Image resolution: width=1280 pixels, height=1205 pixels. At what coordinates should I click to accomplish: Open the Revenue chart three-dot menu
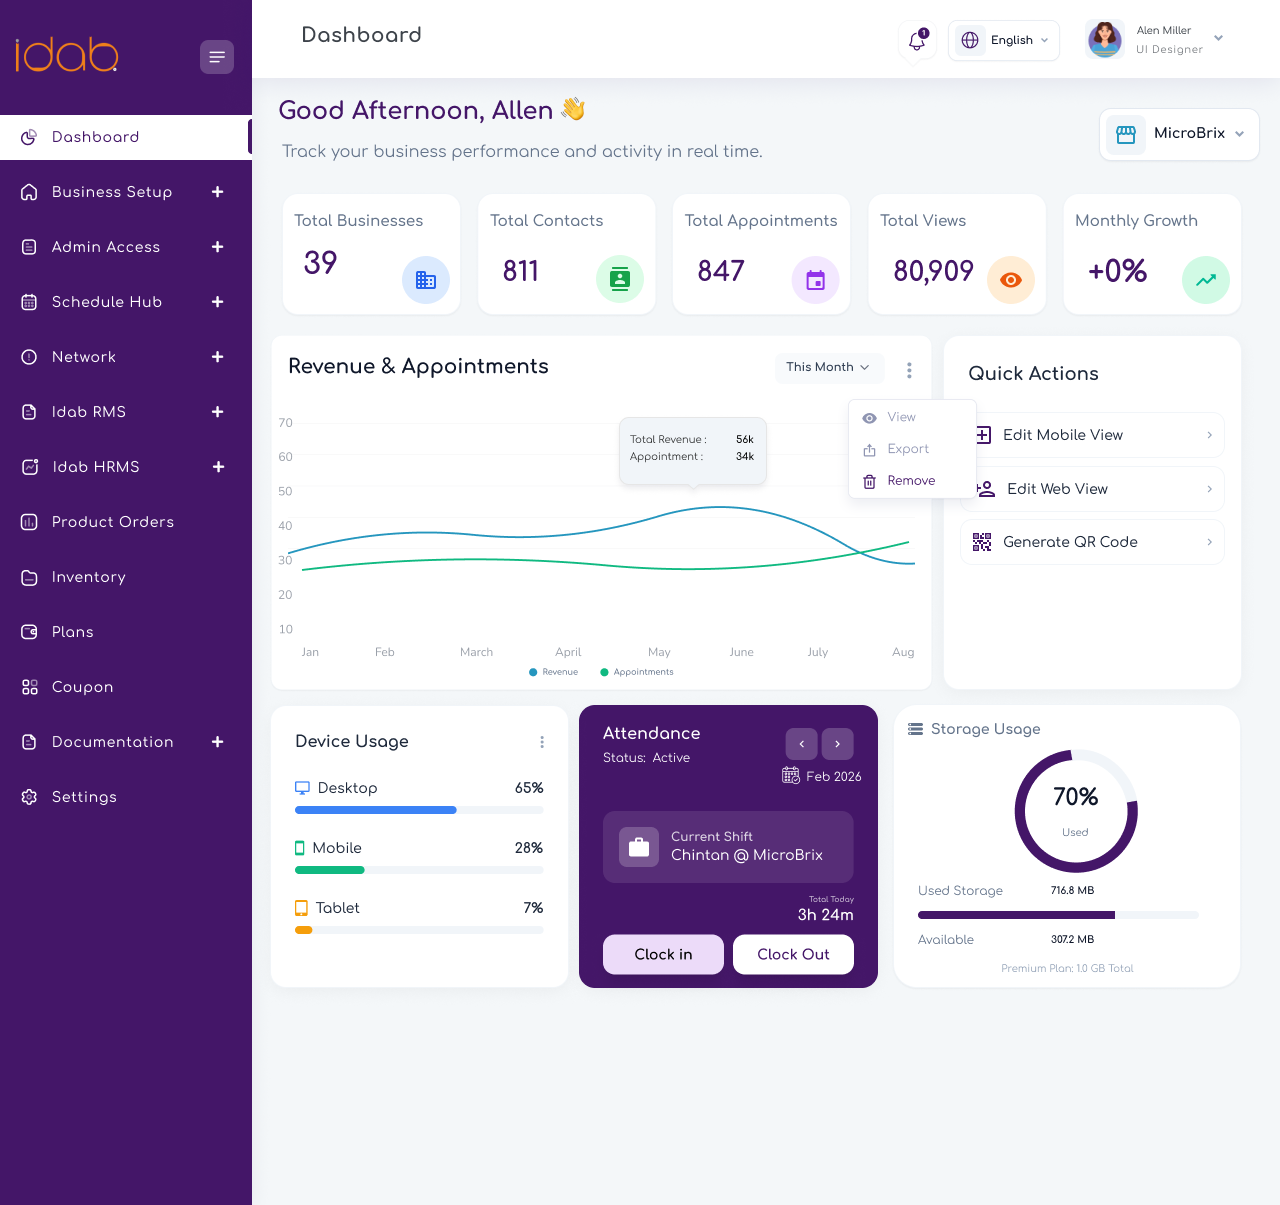point(909,370)
